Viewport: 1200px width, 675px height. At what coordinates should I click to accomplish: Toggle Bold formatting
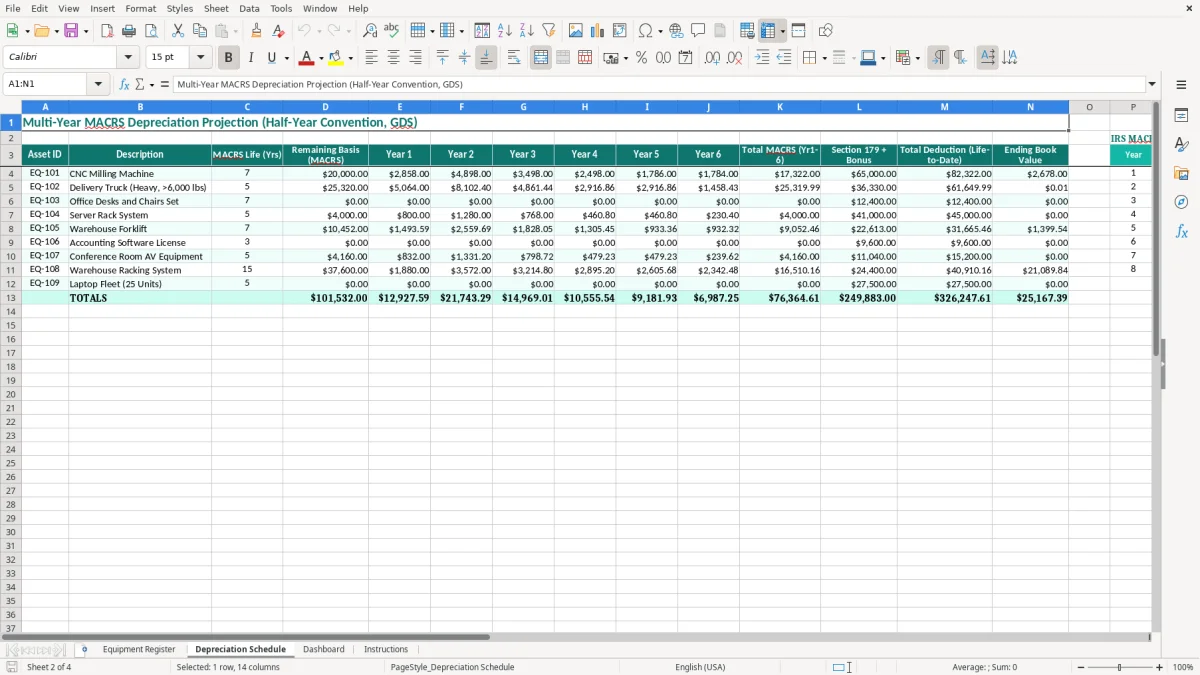[x=229, y=58]
